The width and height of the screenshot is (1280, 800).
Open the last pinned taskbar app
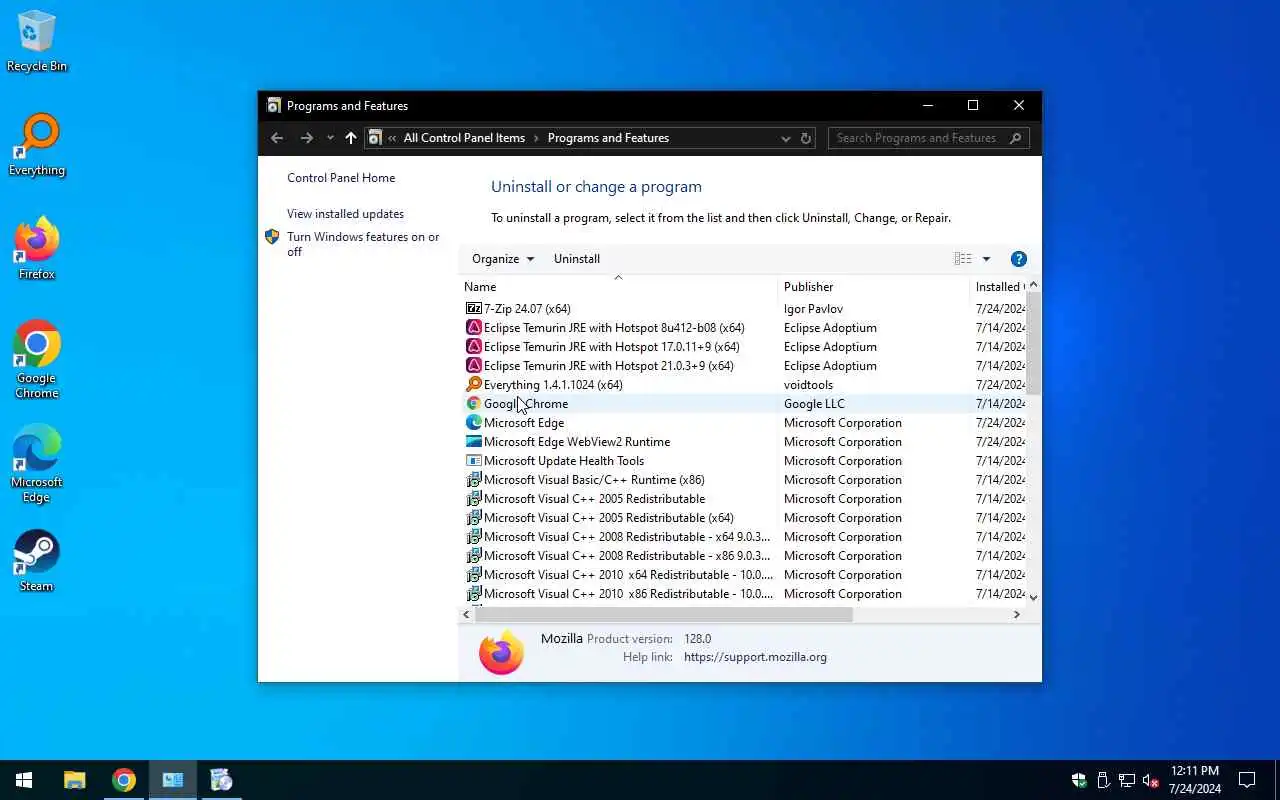[x=221, y=780]
